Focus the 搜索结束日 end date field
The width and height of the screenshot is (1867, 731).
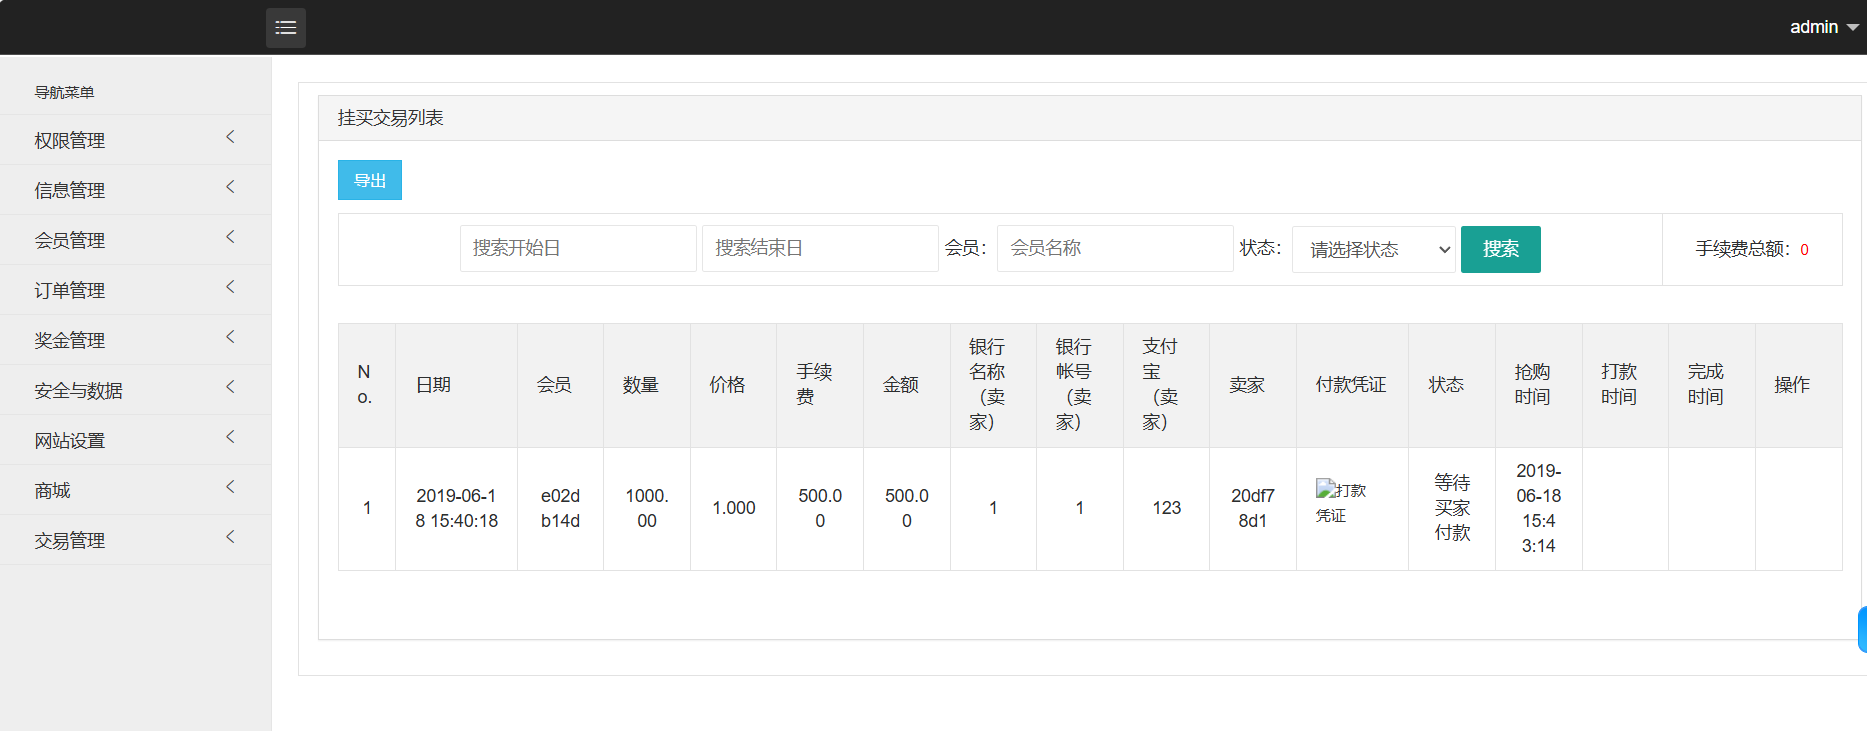[x=819, y=248]
